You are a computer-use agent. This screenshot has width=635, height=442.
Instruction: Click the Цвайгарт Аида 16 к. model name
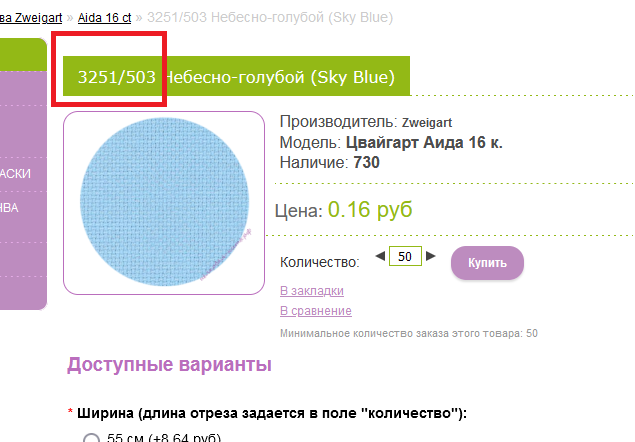point(425,143)
